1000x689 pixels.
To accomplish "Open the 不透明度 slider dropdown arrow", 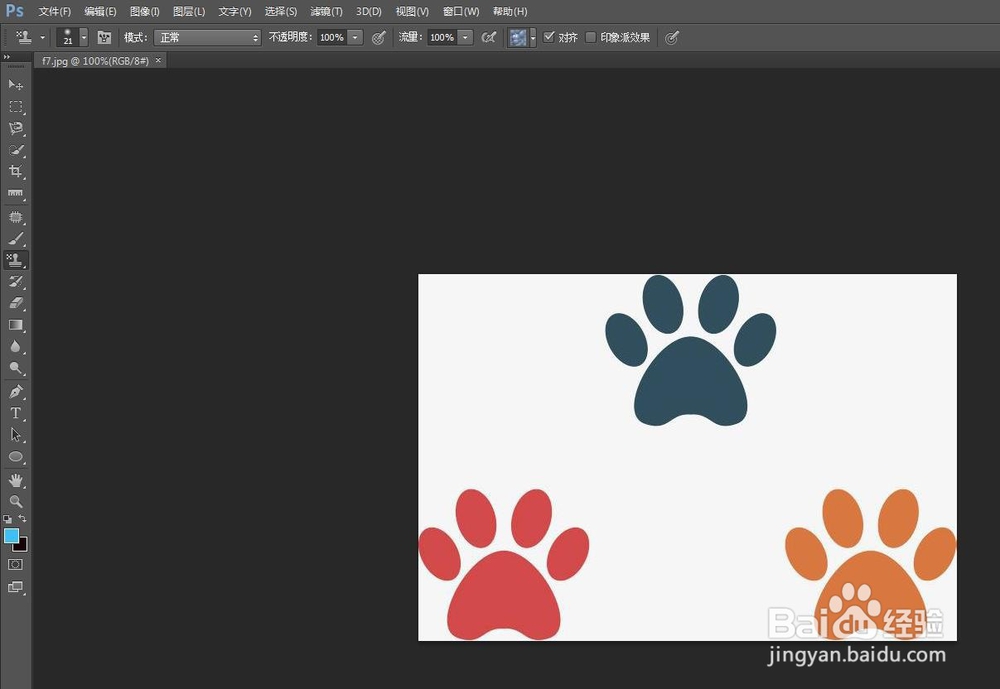I will click(356, 38).
